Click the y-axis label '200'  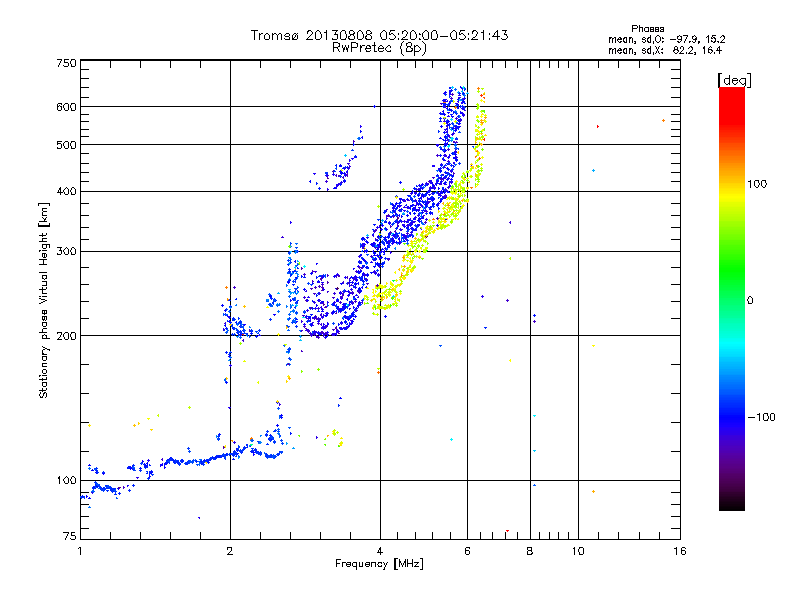point(66,336)
